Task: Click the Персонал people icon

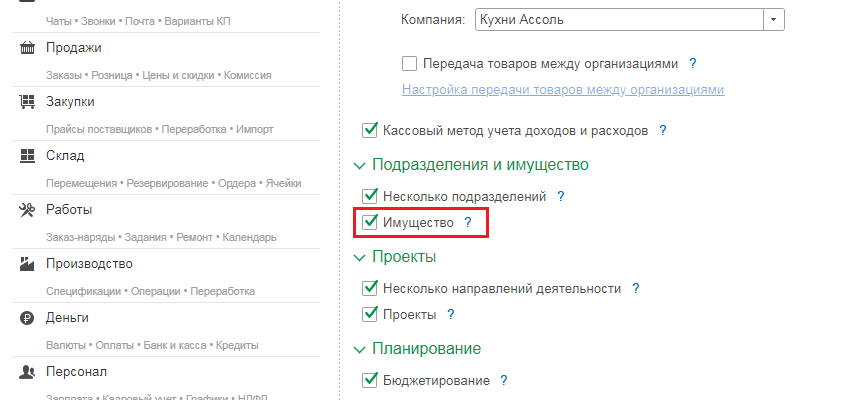Action: (27, 372)
